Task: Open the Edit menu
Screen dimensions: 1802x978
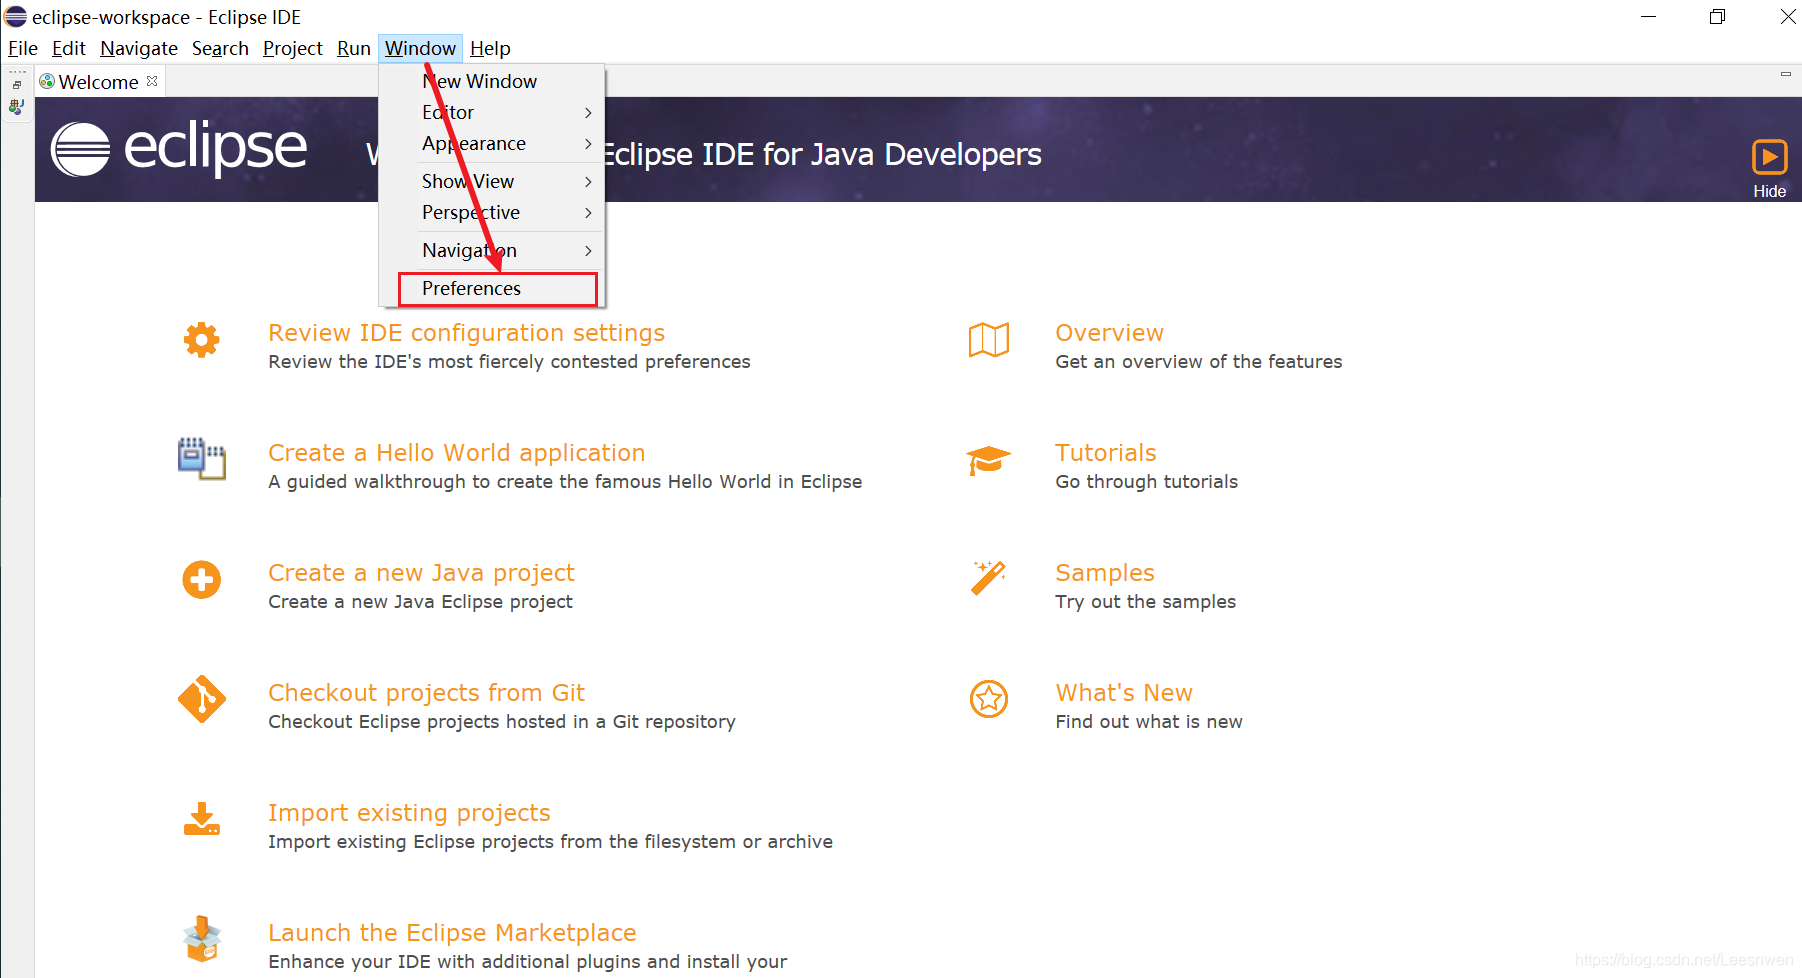Action: pyautogui.click(x=69, y=48)
